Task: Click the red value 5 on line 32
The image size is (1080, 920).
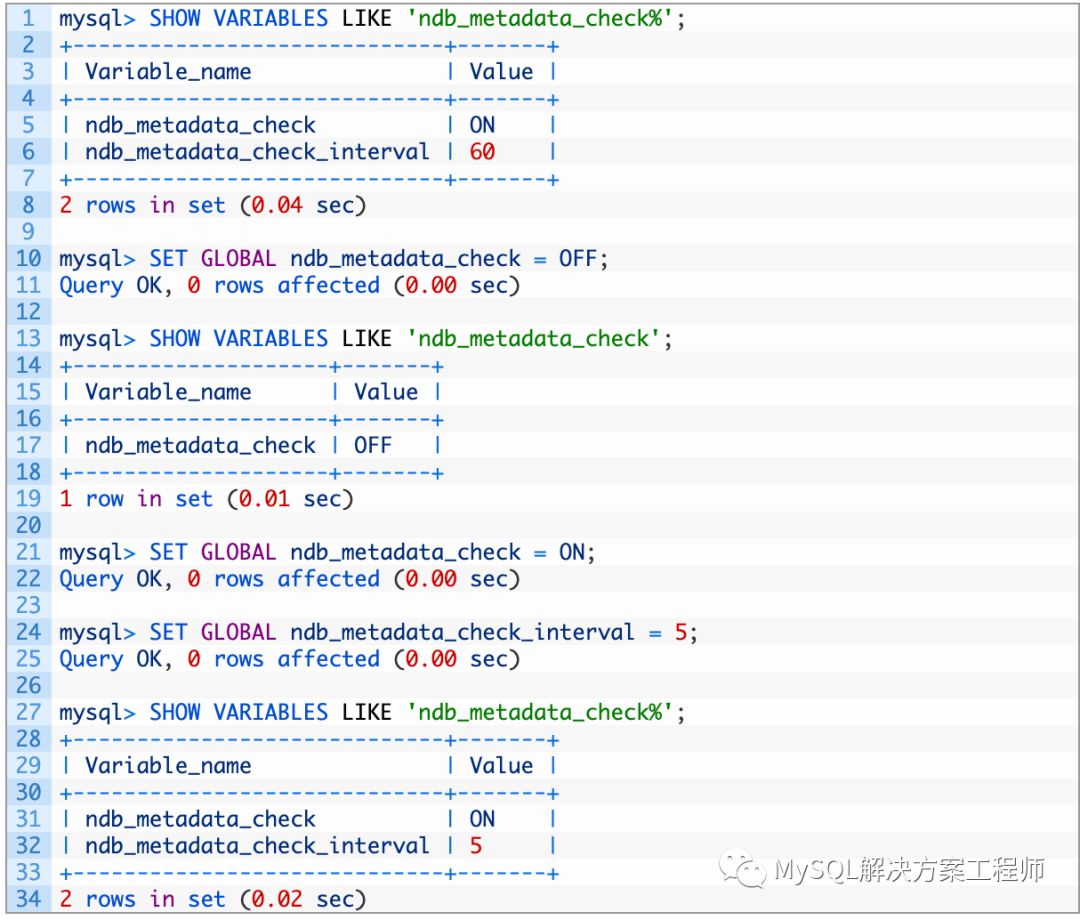Action: coord(476,846)
